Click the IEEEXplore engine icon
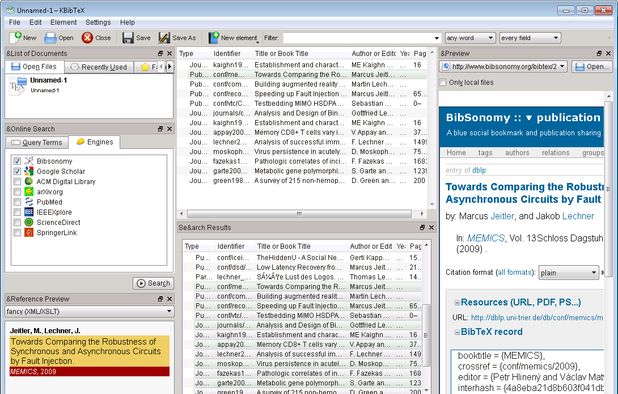This screenshot has width=618, height=394. click(29, 212)
